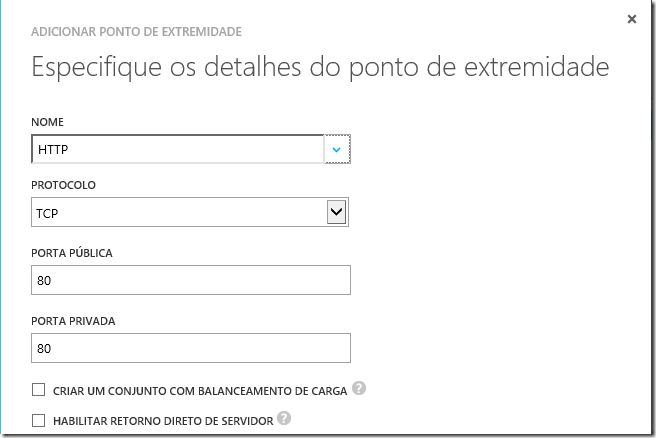The height and width of the screenshot is (438, 656).
Task: Select the TCP protocol combo box
Action: click(178, 212)
